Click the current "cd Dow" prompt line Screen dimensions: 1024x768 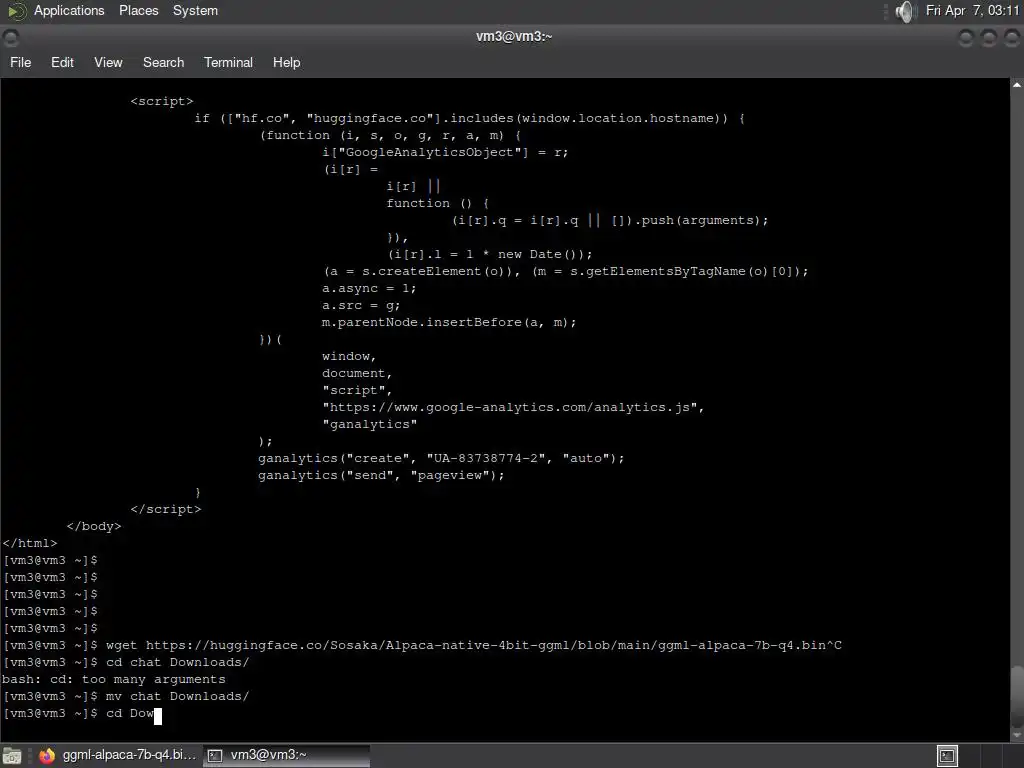click(82, 713)
